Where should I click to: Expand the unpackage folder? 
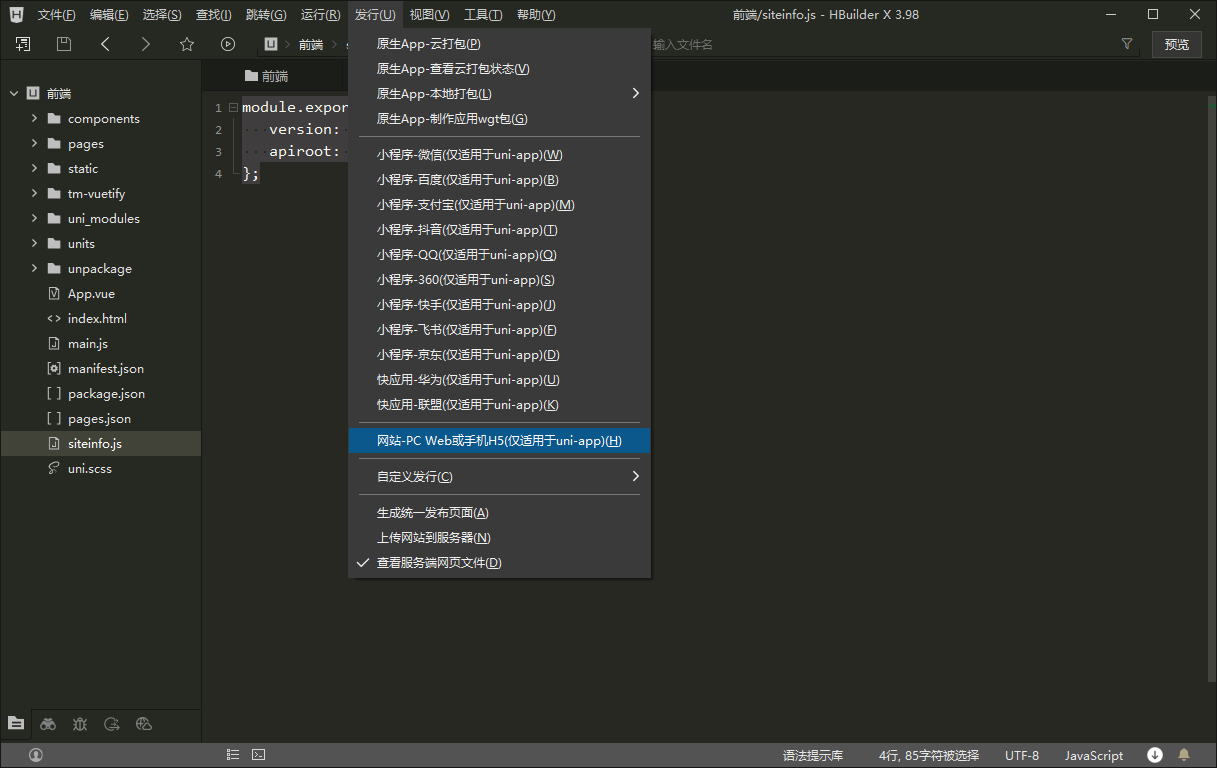(34, 269)
